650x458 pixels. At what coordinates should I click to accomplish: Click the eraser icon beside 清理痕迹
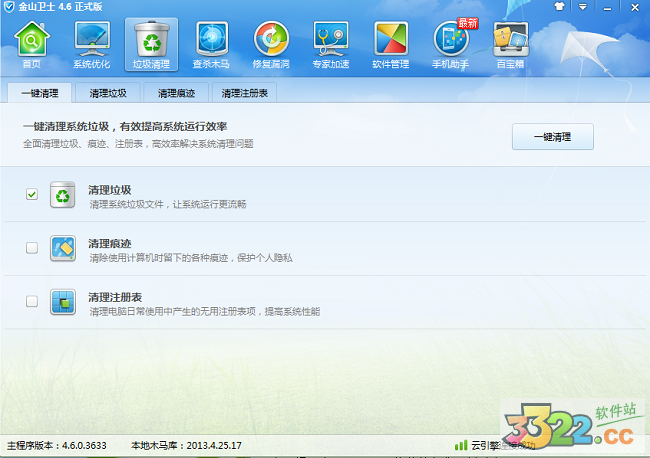(63, 248)
